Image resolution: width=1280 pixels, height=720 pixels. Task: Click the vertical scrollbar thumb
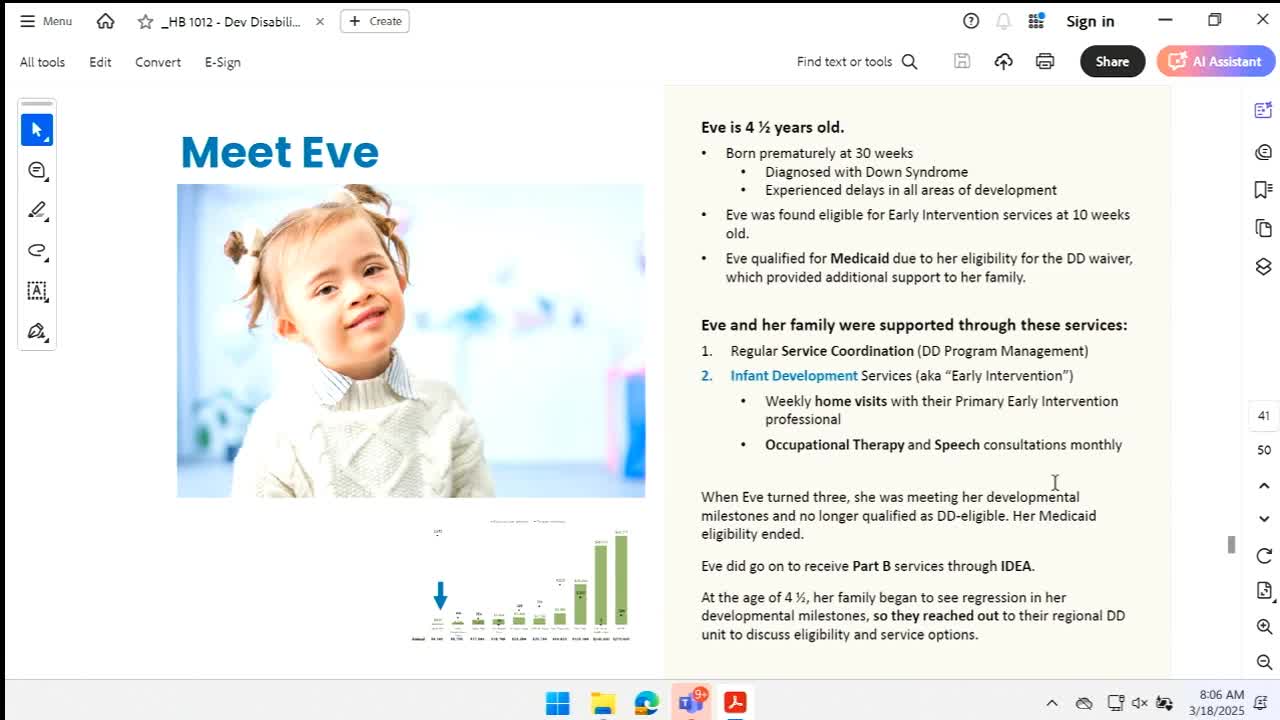tap(1232, 545)
